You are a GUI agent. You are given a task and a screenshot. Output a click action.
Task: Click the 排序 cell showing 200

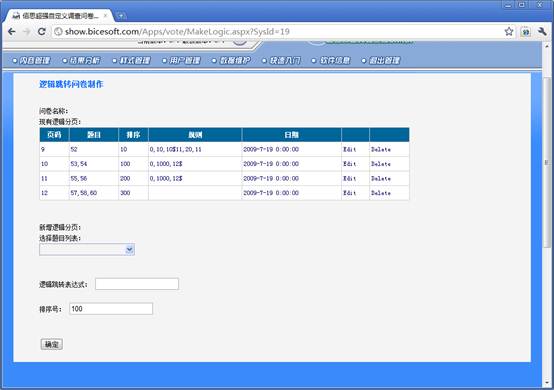tap(133, 178)
